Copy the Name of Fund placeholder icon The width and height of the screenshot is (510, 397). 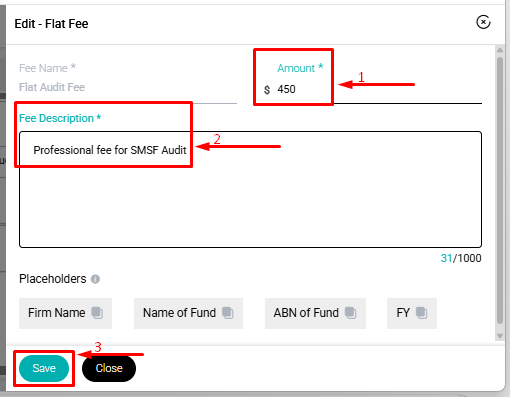tap(228, 313)
